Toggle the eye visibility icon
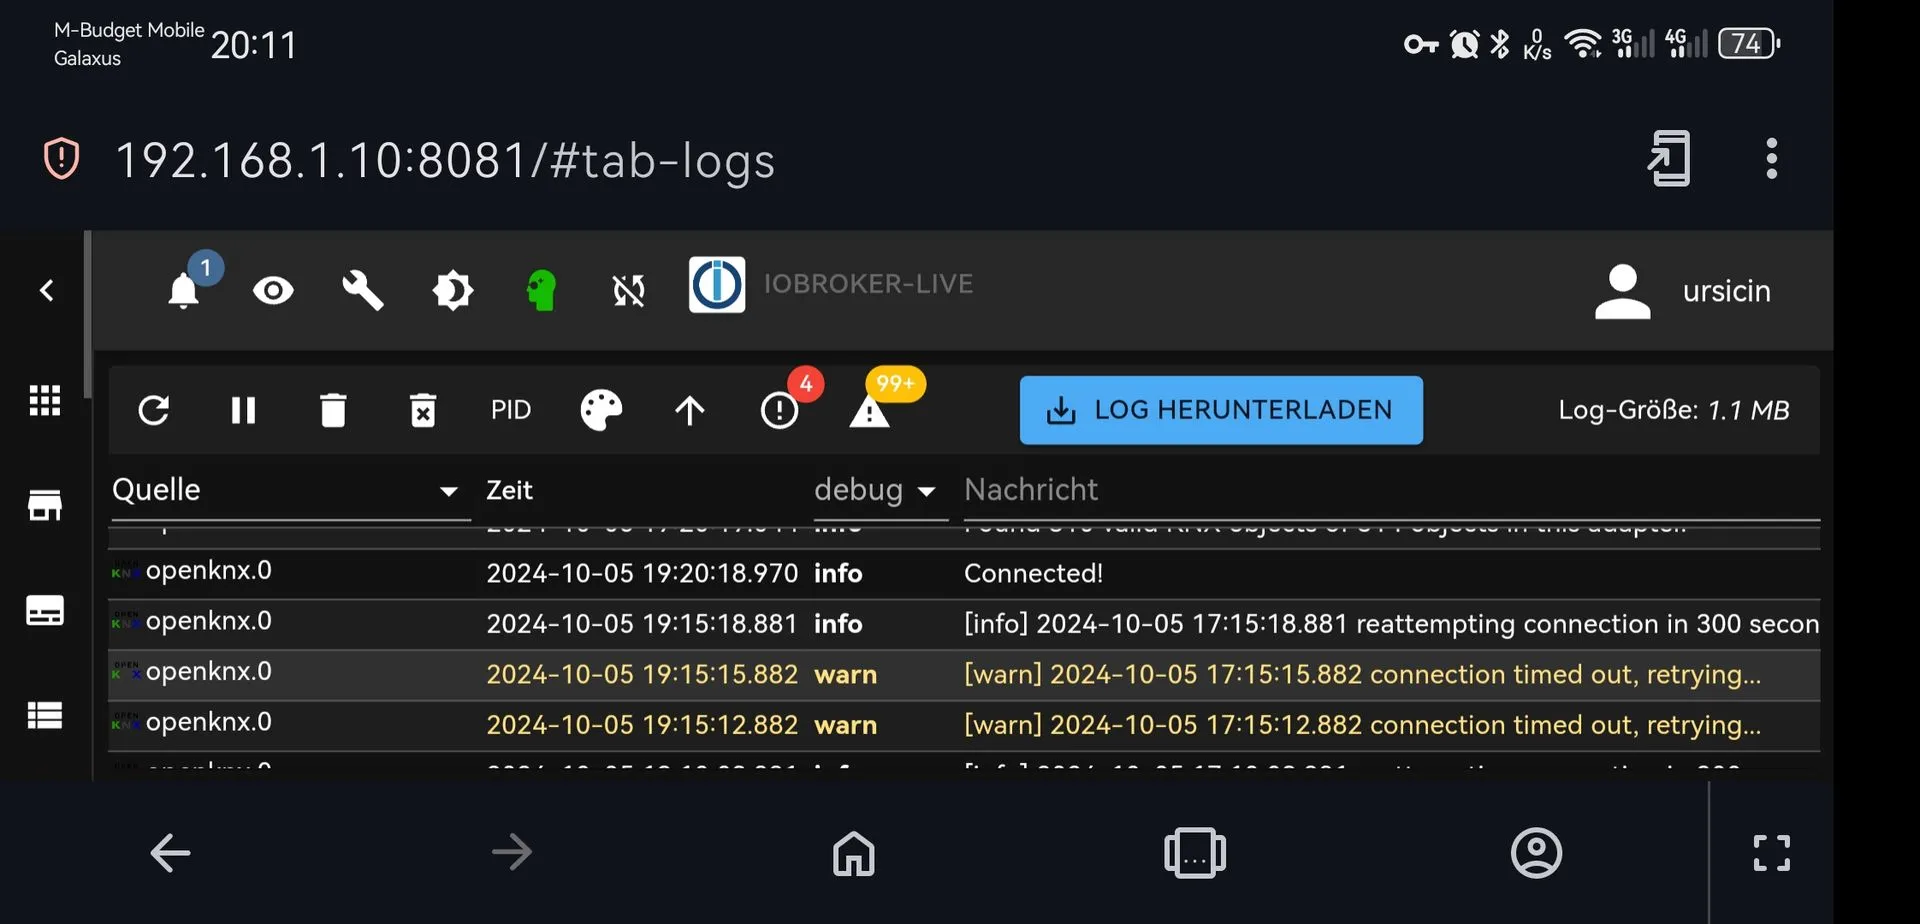Viewport: 1920px width, 924px height. 273,291
